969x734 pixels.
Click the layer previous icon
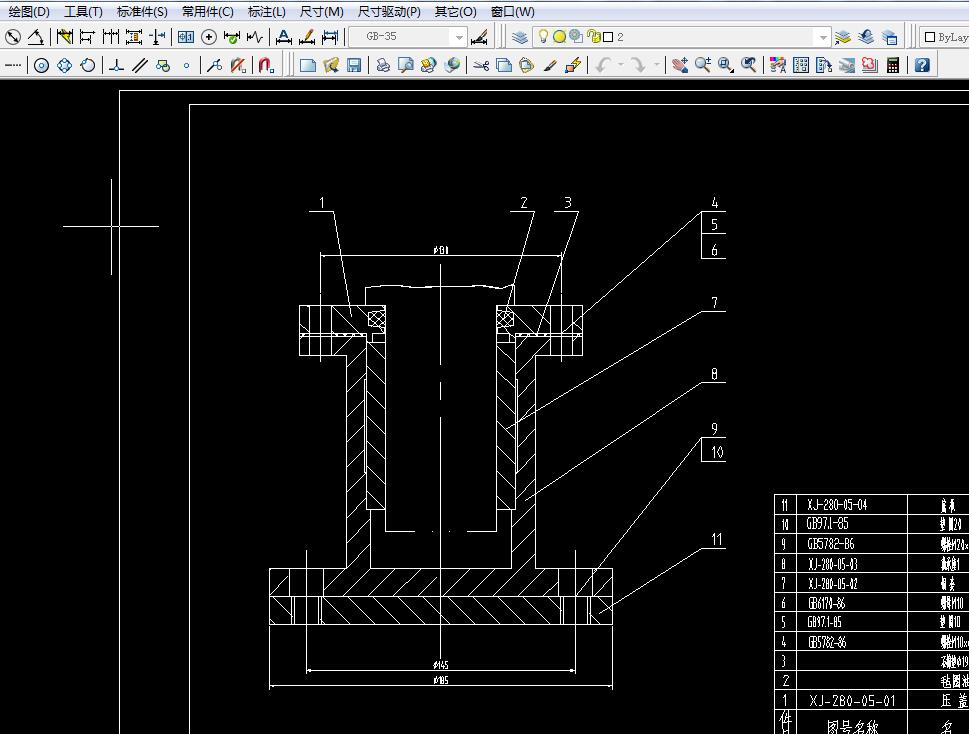click(866, 37)
